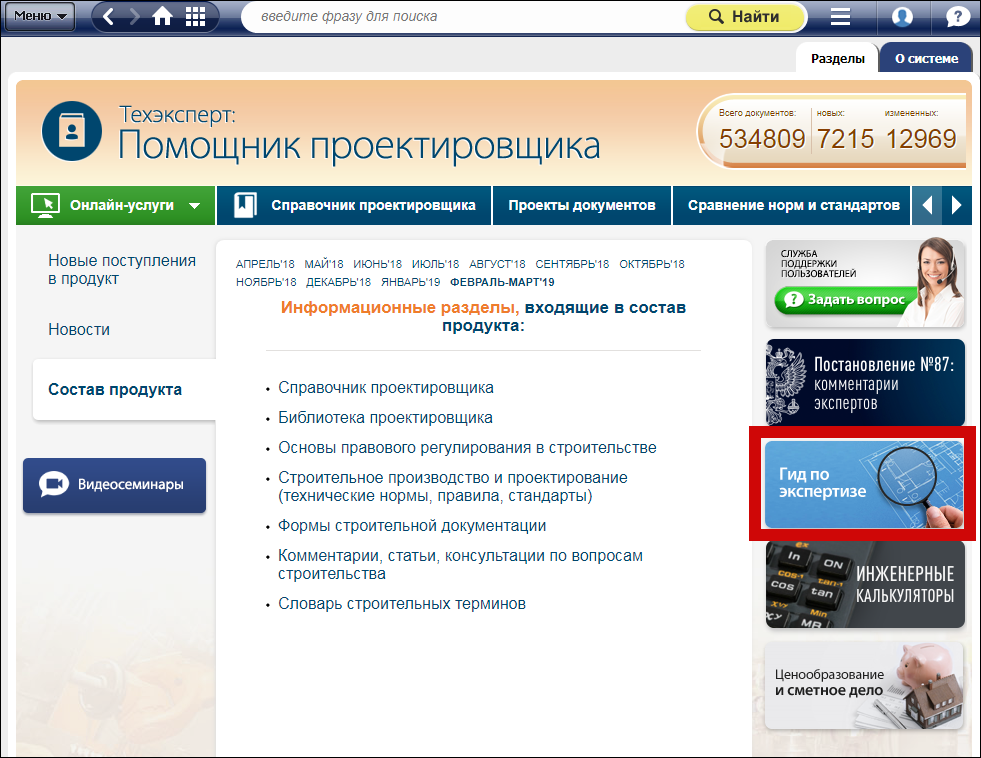The height and width of the screenshot is (758, 981).
Task: Select the ЯНВАРЬ'19 month link
Action: point(410,282)
